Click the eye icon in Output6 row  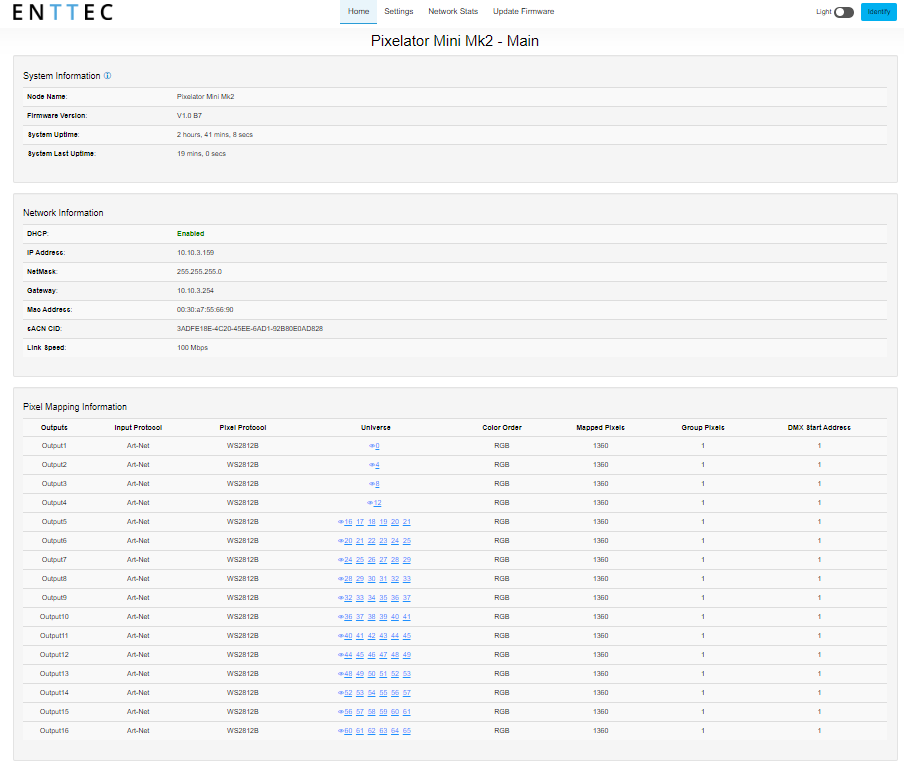[341, 541]
